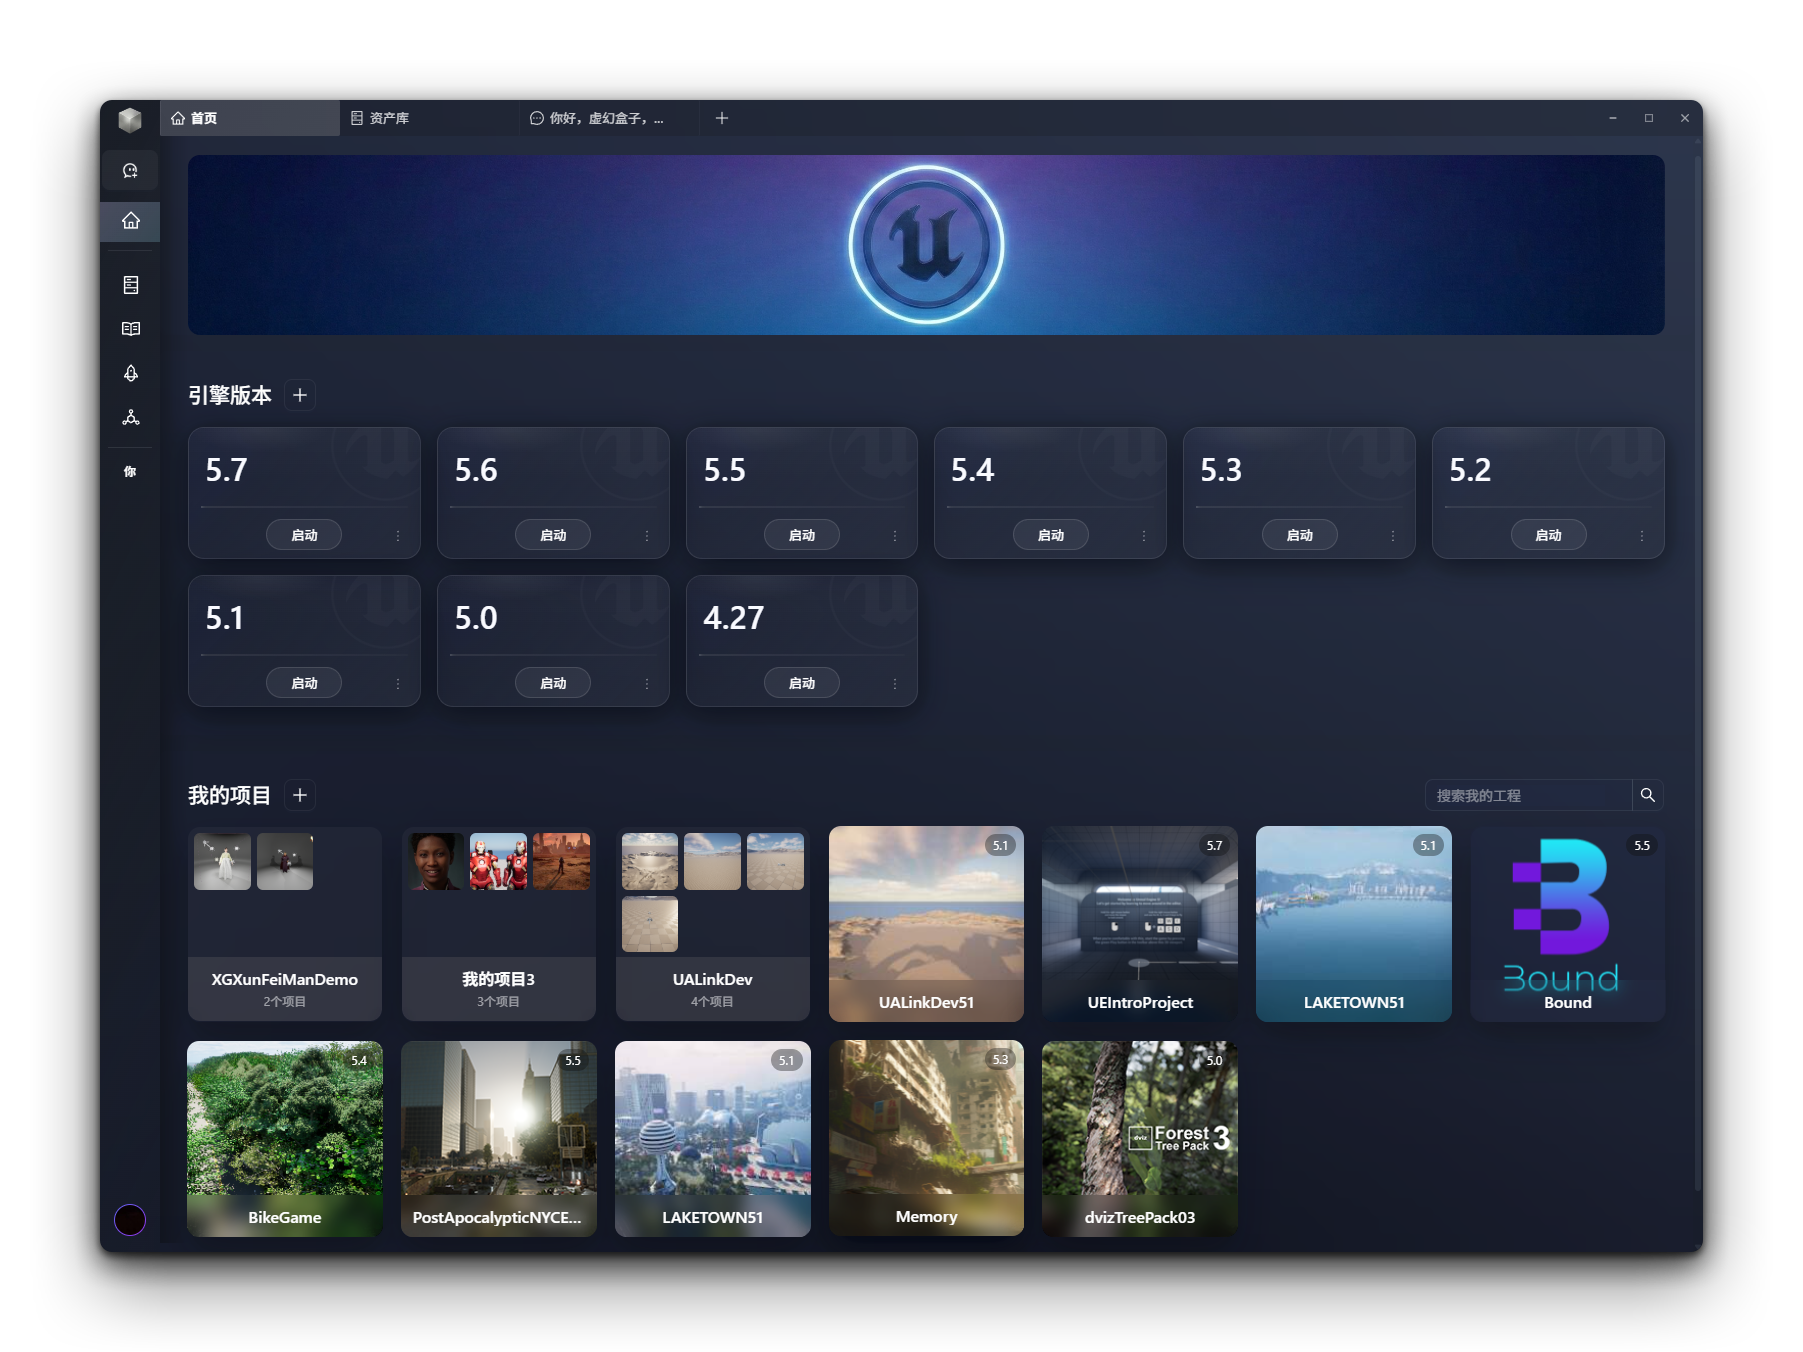Image resolution: width=1803 pixels, height=1352 pixels.
Task: Open new AI chat from sidebar icon
Action: click(130, 171)
